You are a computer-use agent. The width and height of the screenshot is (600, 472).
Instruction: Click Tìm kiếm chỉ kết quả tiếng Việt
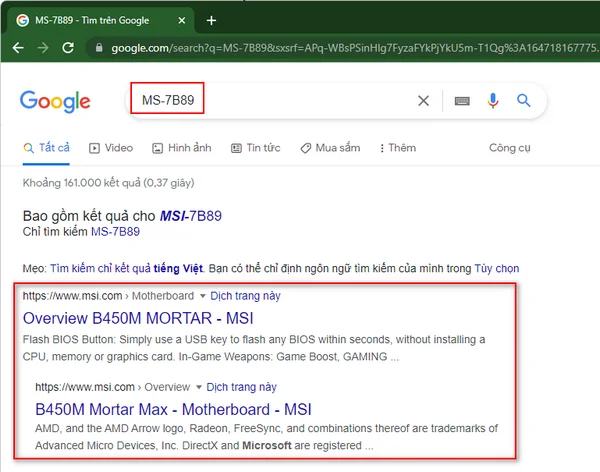point(127,268)
